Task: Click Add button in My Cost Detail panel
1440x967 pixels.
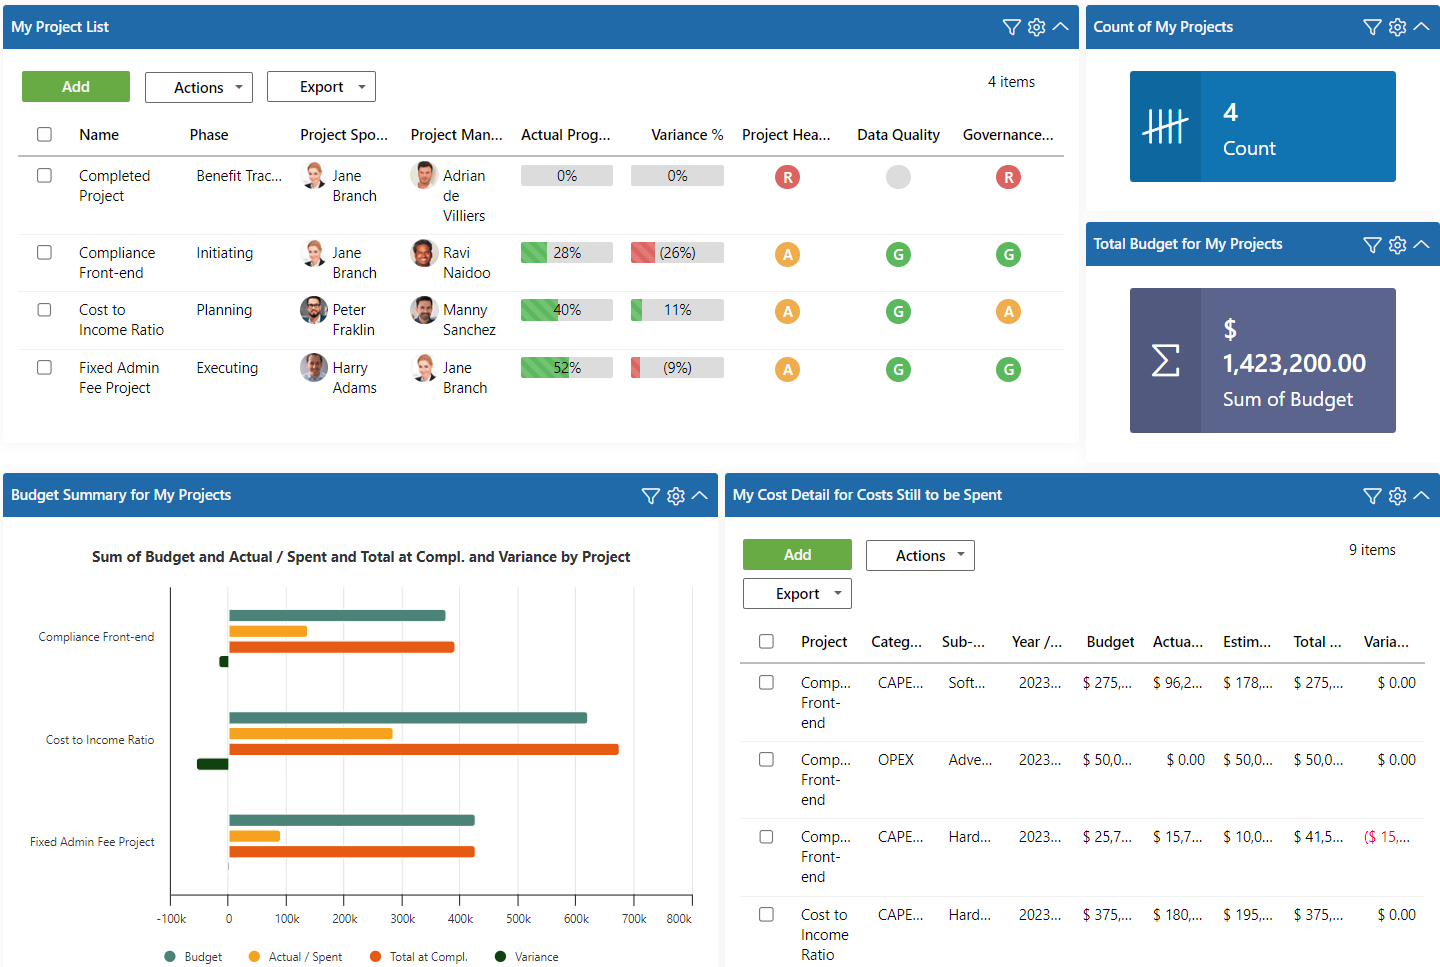Action: [797, 554]
